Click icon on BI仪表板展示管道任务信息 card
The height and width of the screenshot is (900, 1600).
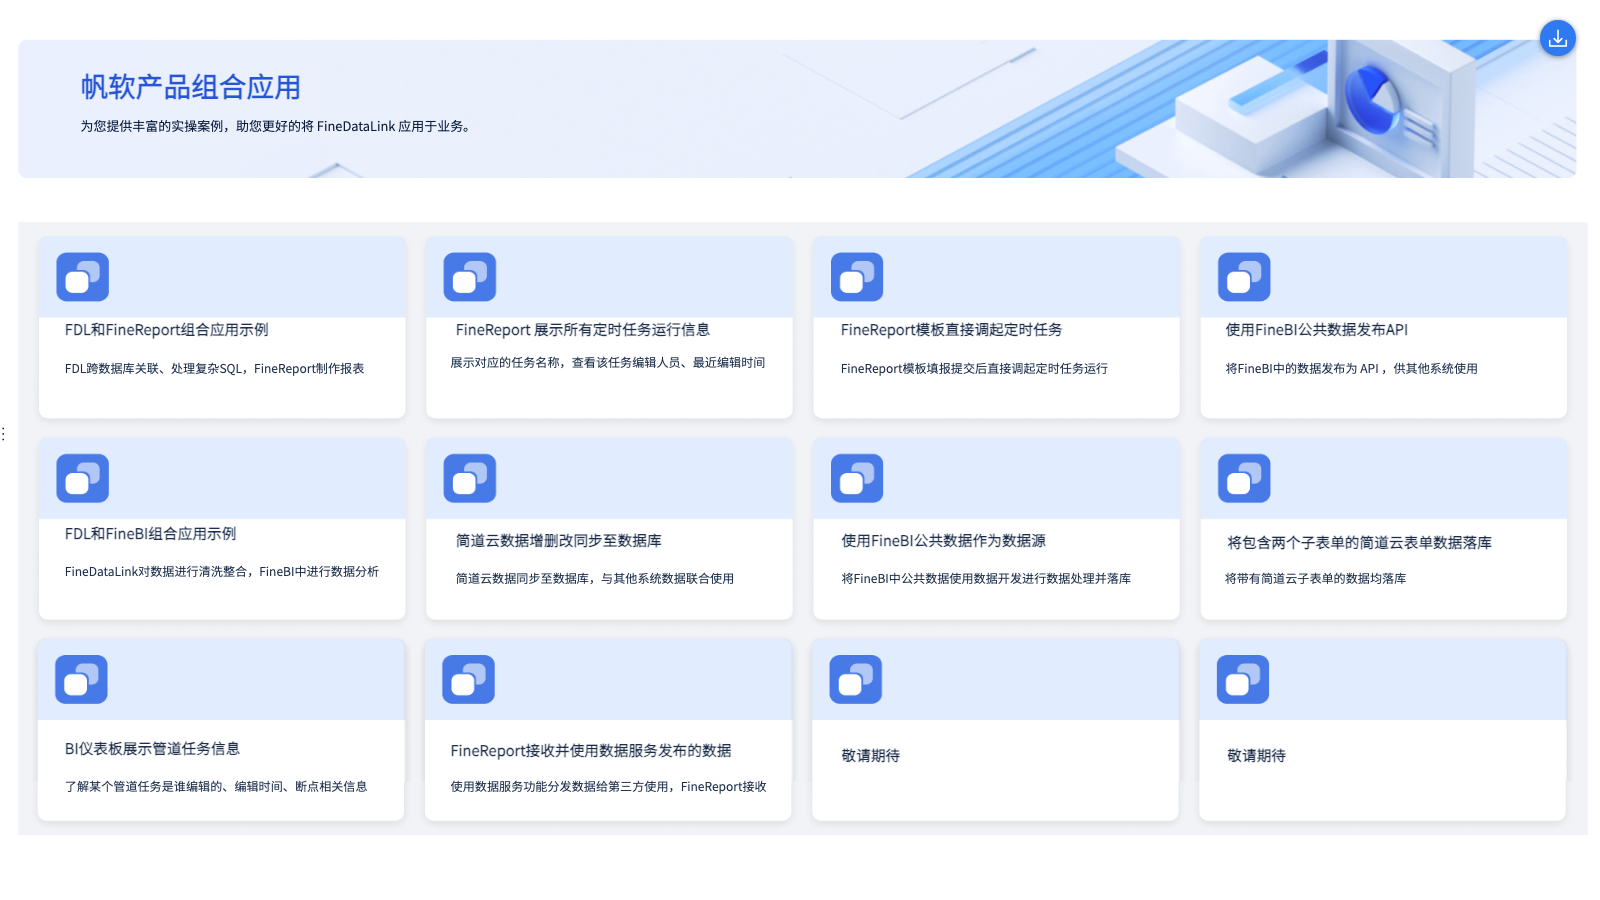pos(81,680)
